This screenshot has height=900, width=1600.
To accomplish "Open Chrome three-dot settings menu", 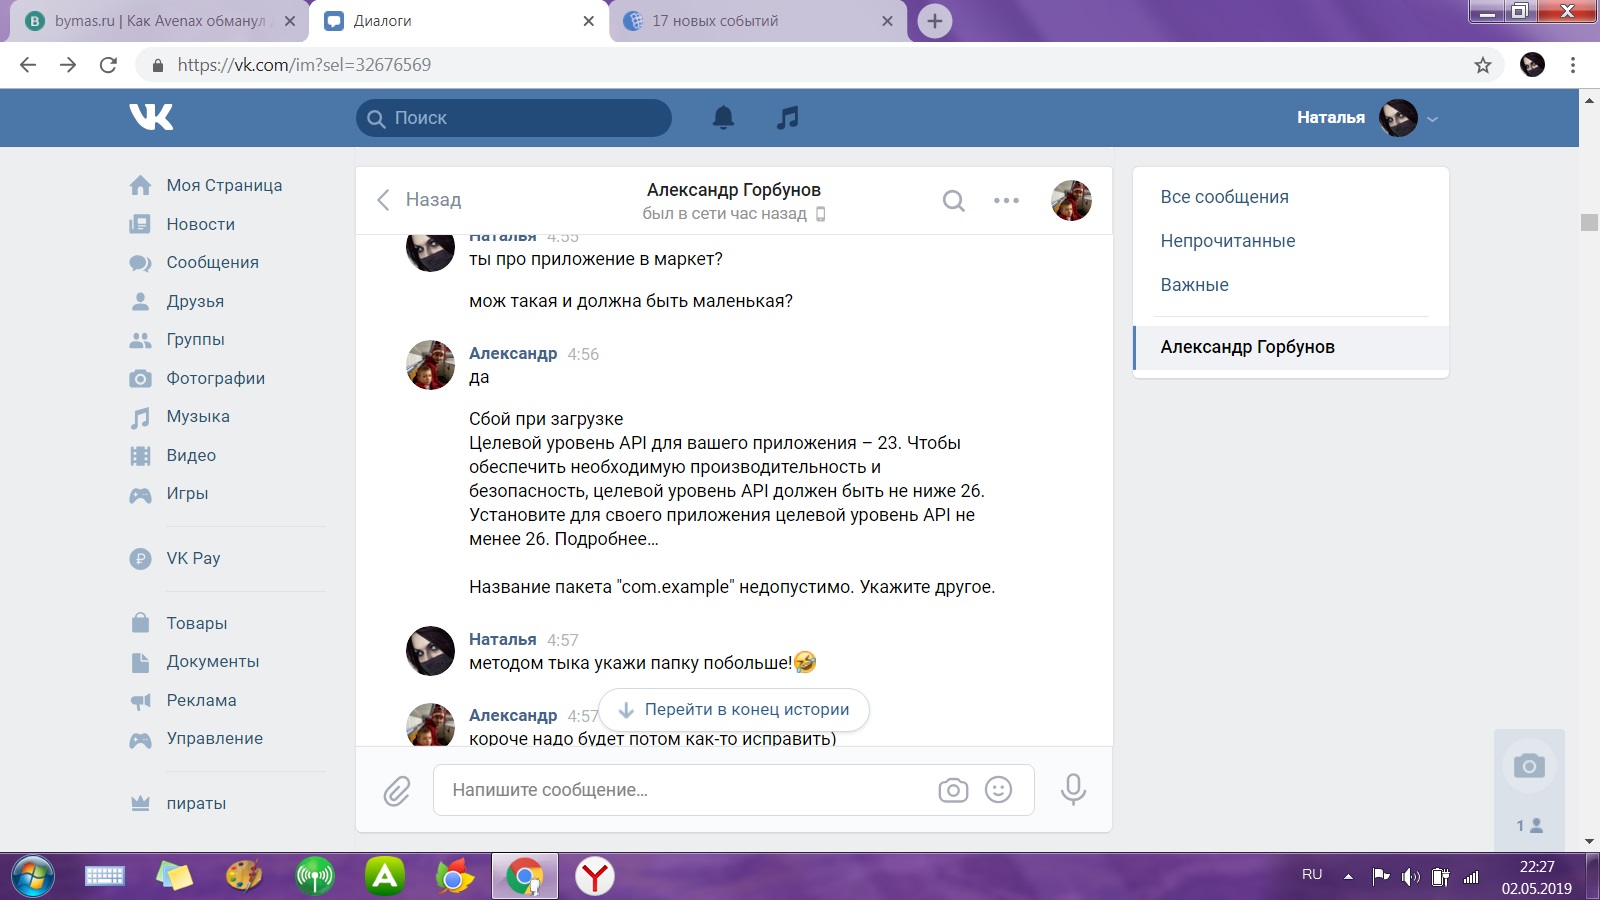I will click(x=1572, y=65).
